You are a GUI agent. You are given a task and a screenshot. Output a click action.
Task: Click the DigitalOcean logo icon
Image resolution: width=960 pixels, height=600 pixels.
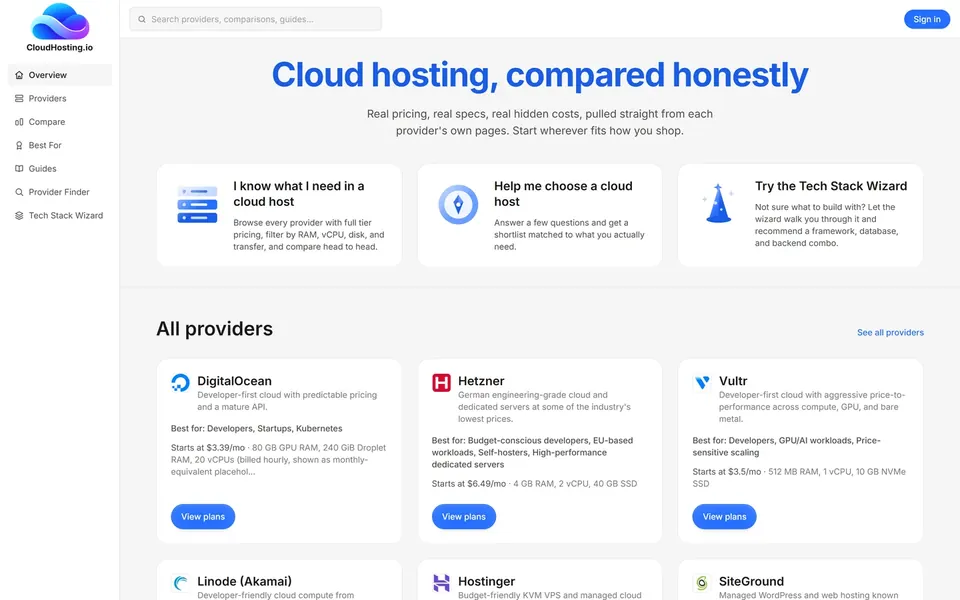click(x=181, y=383)
